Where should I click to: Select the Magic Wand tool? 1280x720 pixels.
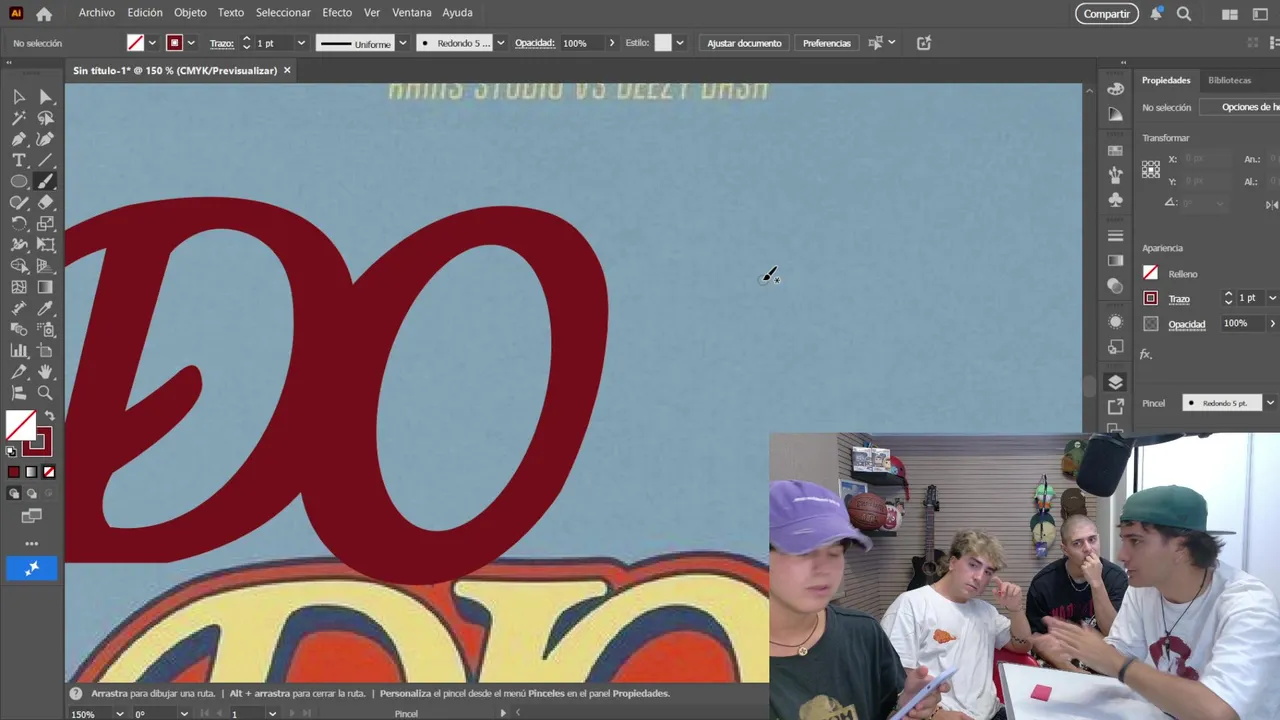[x=19, y=118]
